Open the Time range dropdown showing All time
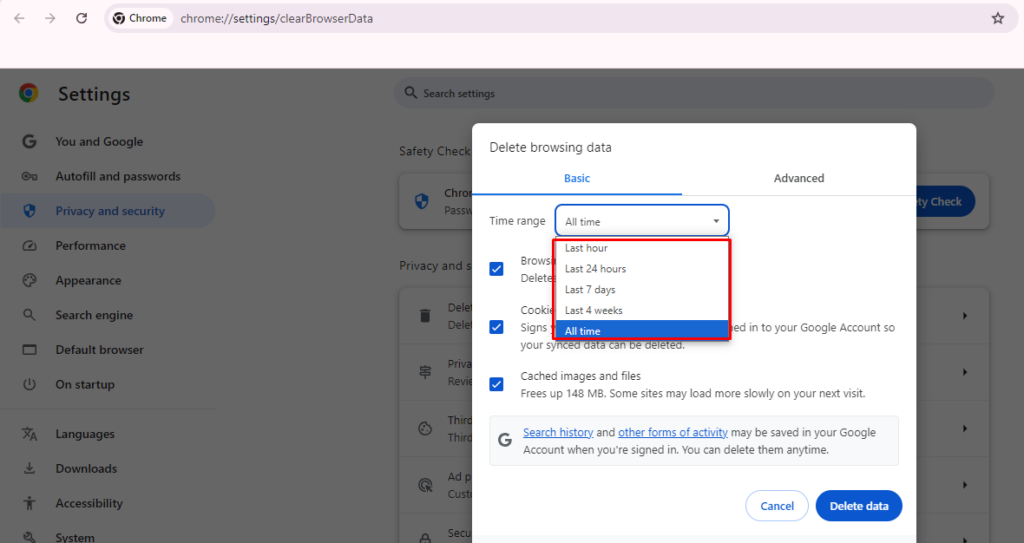This screenshot has height=543, width=1024. (x=641, y=221)
